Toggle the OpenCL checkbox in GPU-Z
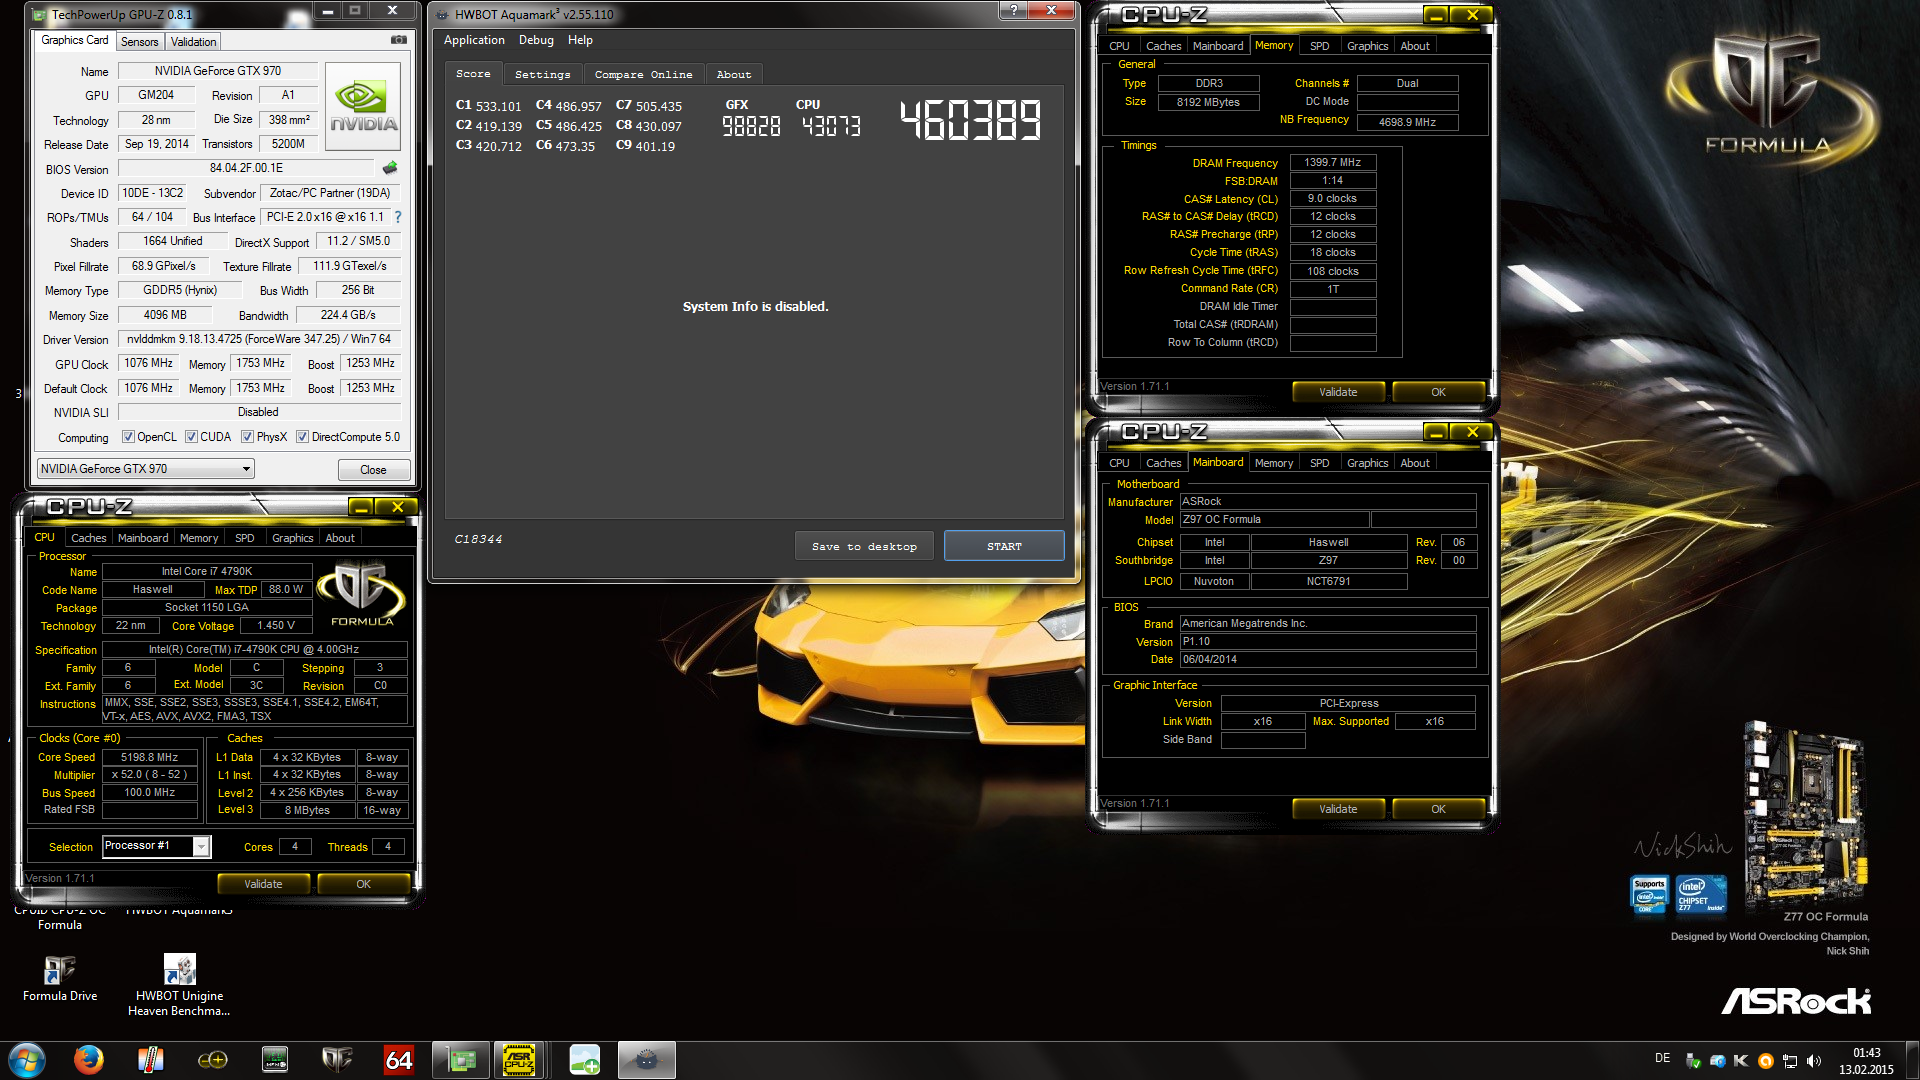The image size is (1920, 1080). click(x=128, y=437)
